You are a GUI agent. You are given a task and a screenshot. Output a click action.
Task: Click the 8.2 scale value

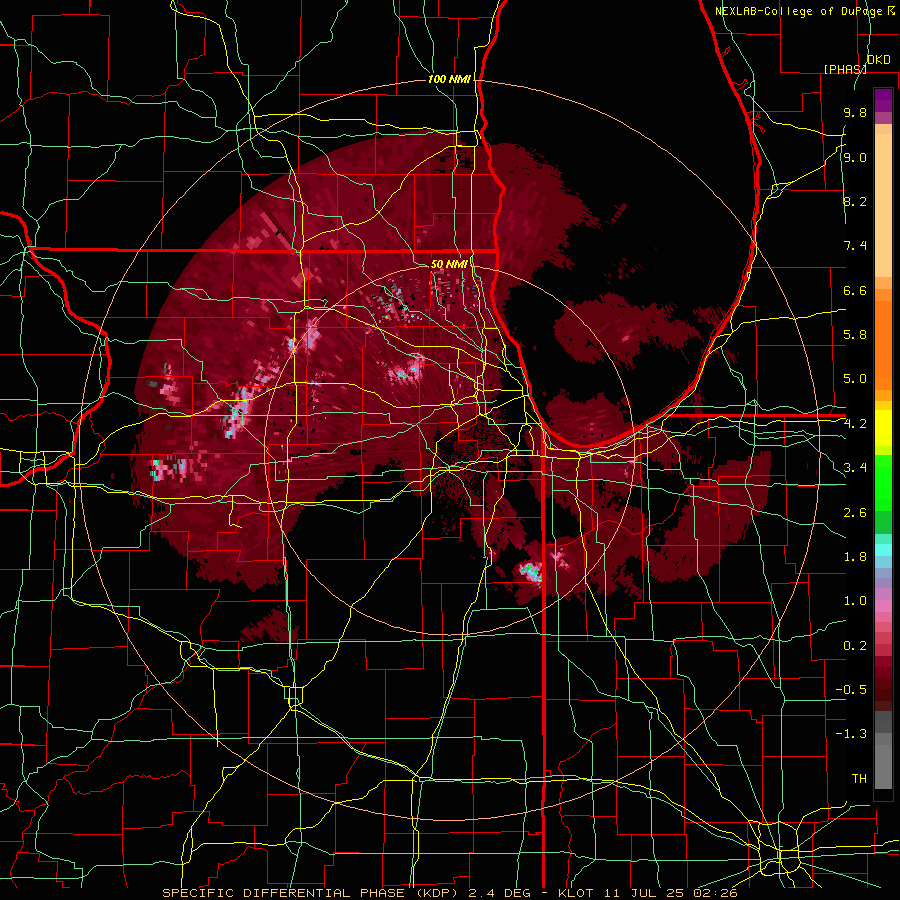(855, 201)
